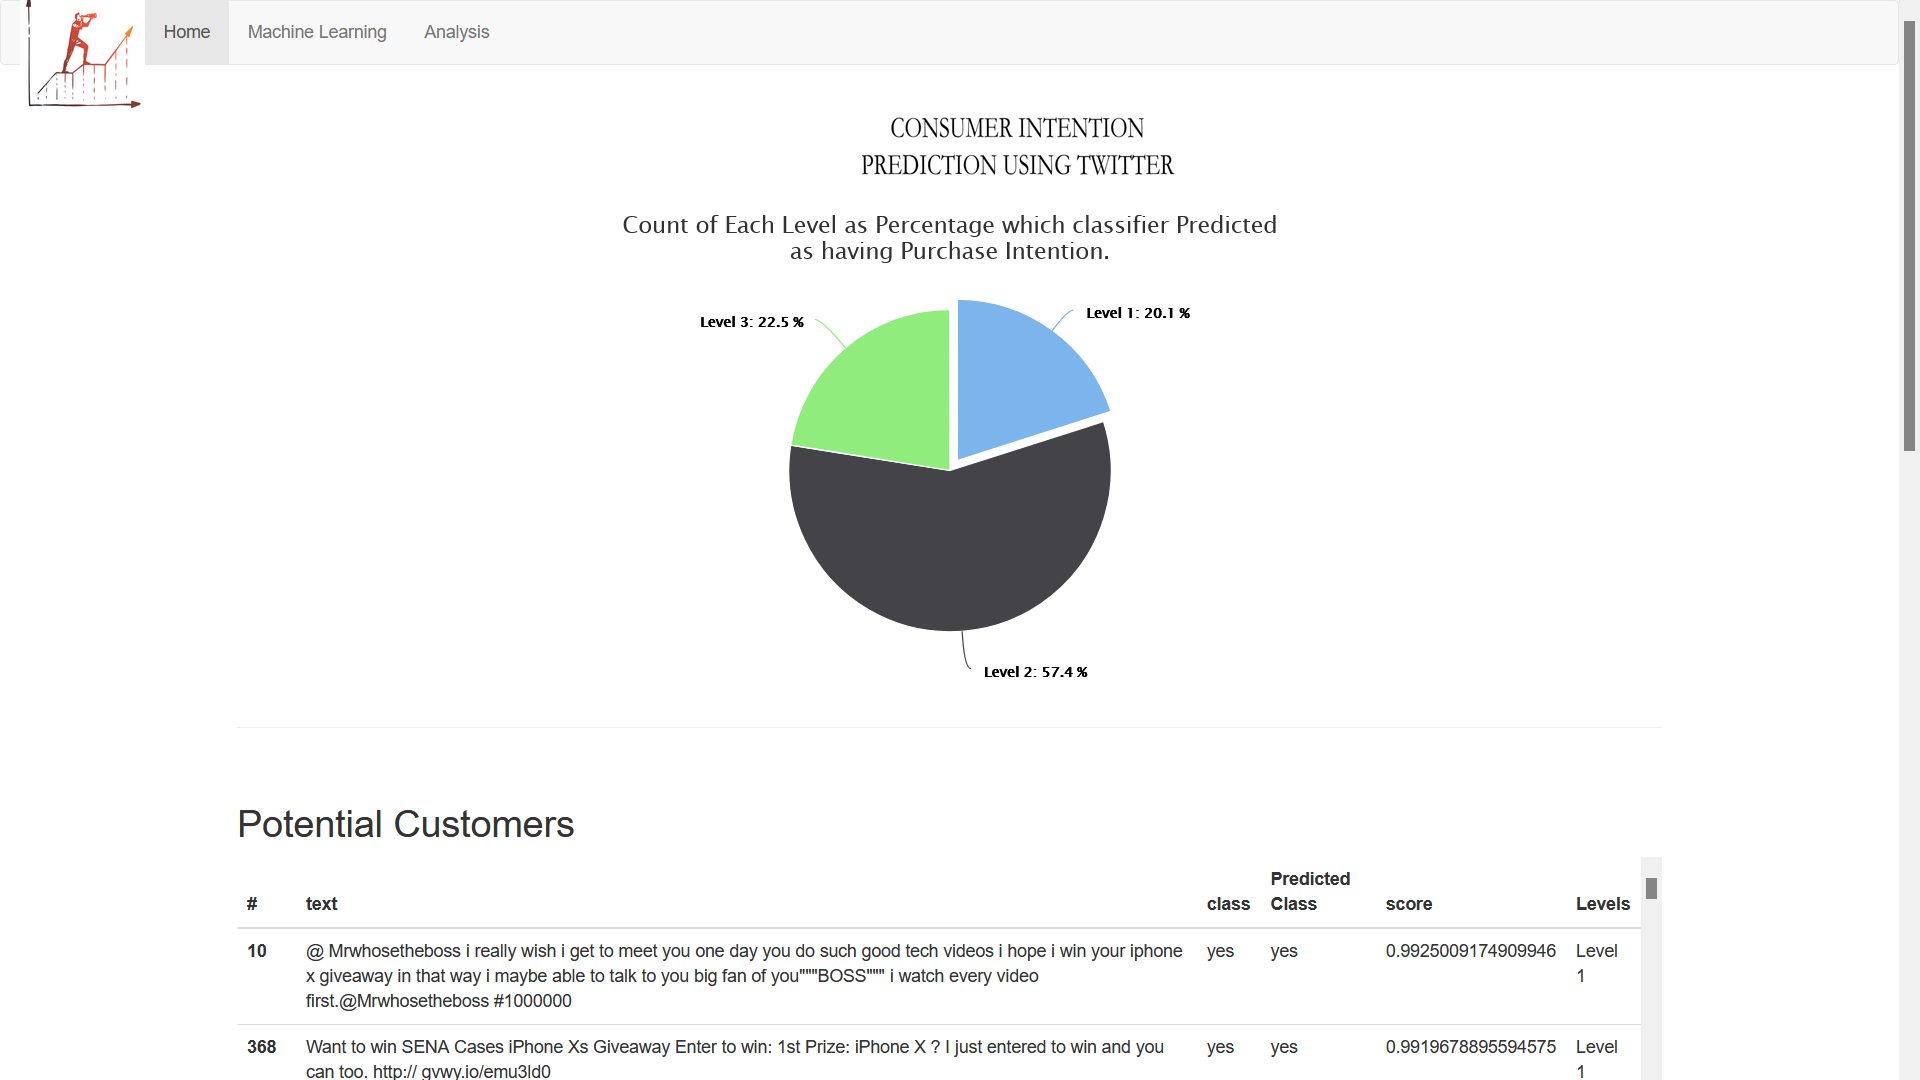Select tweet row number 10
The width and height of the screenshot is (1920, 1080).
pyautogui.click(x=256, y=951)
